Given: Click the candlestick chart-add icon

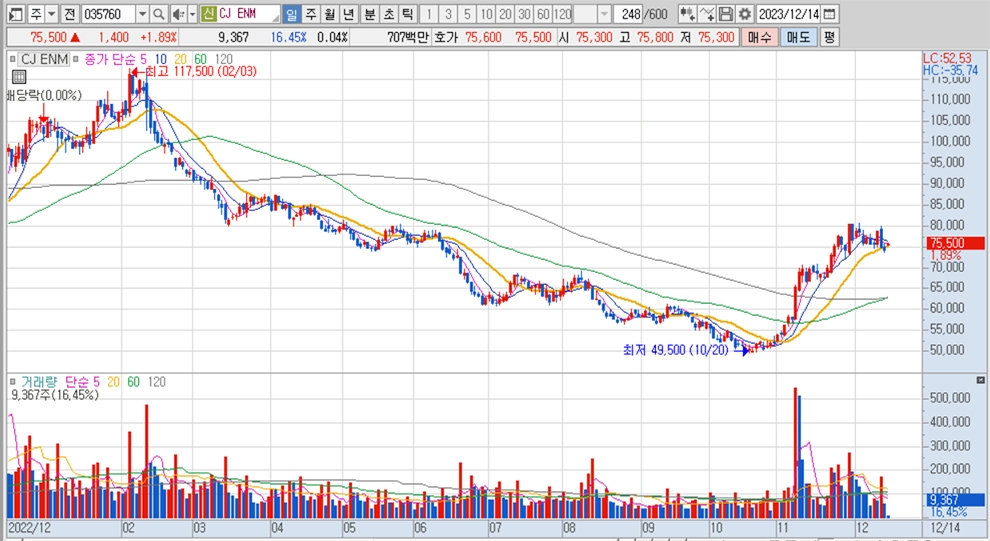Looking at the screenshot, I should click(x=687, y=14).
